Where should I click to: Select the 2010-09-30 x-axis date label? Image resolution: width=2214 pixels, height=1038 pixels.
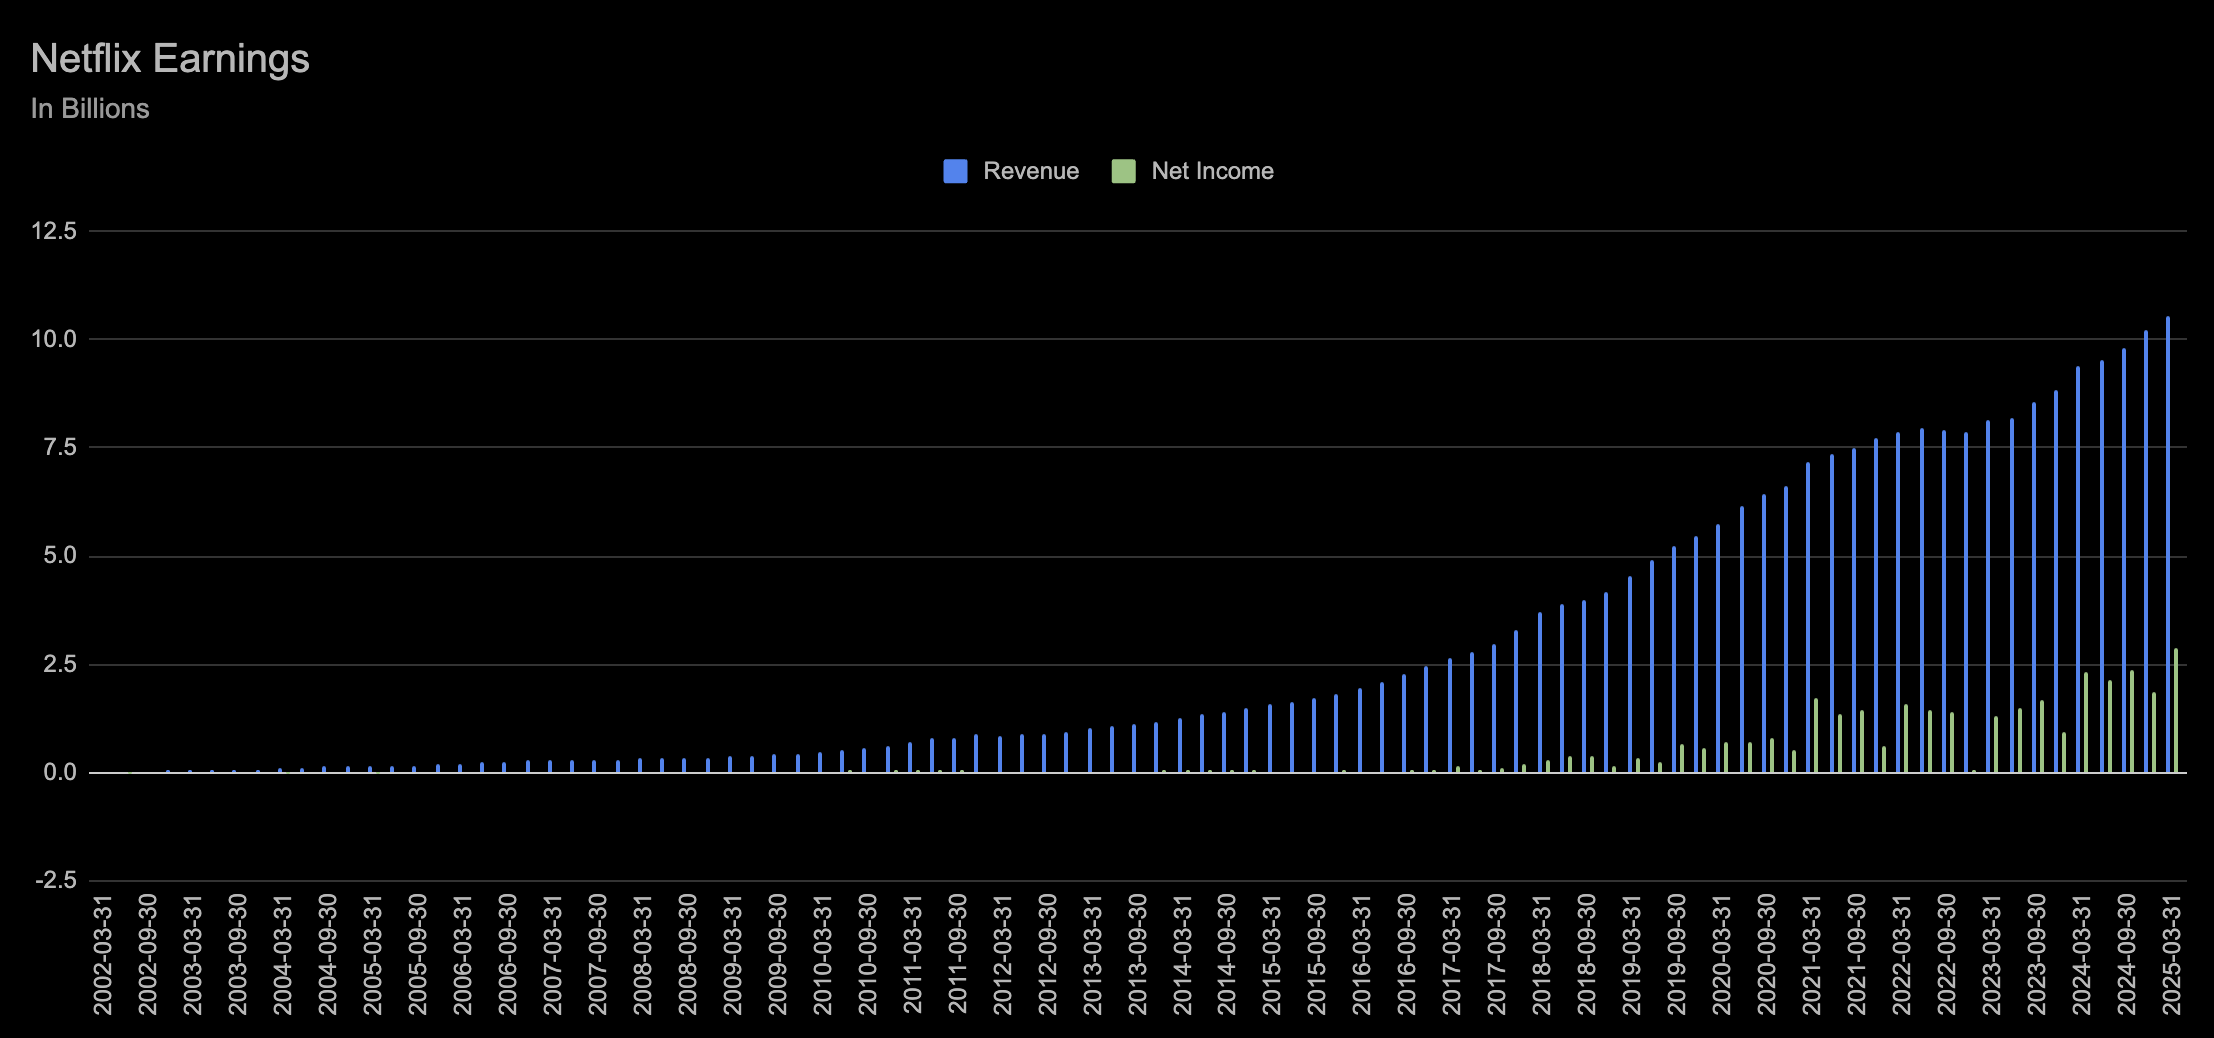point(867,954)
